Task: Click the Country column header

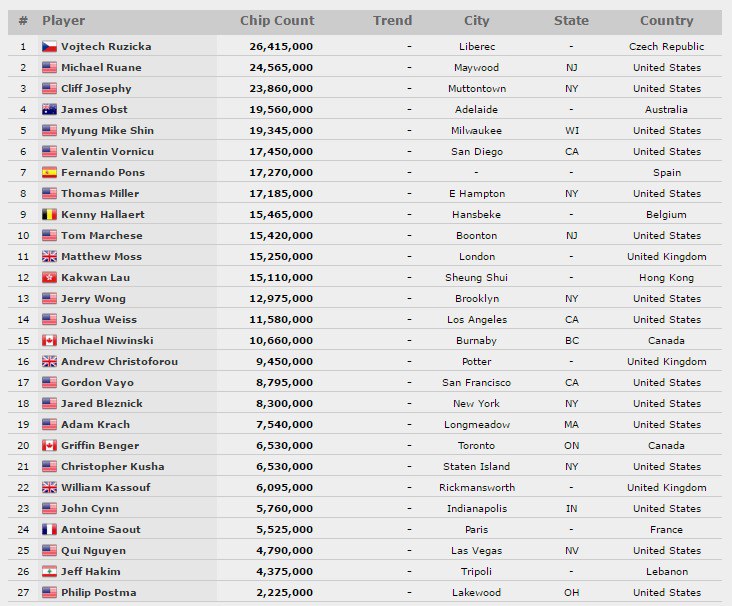Action: (x=666, y=21)
